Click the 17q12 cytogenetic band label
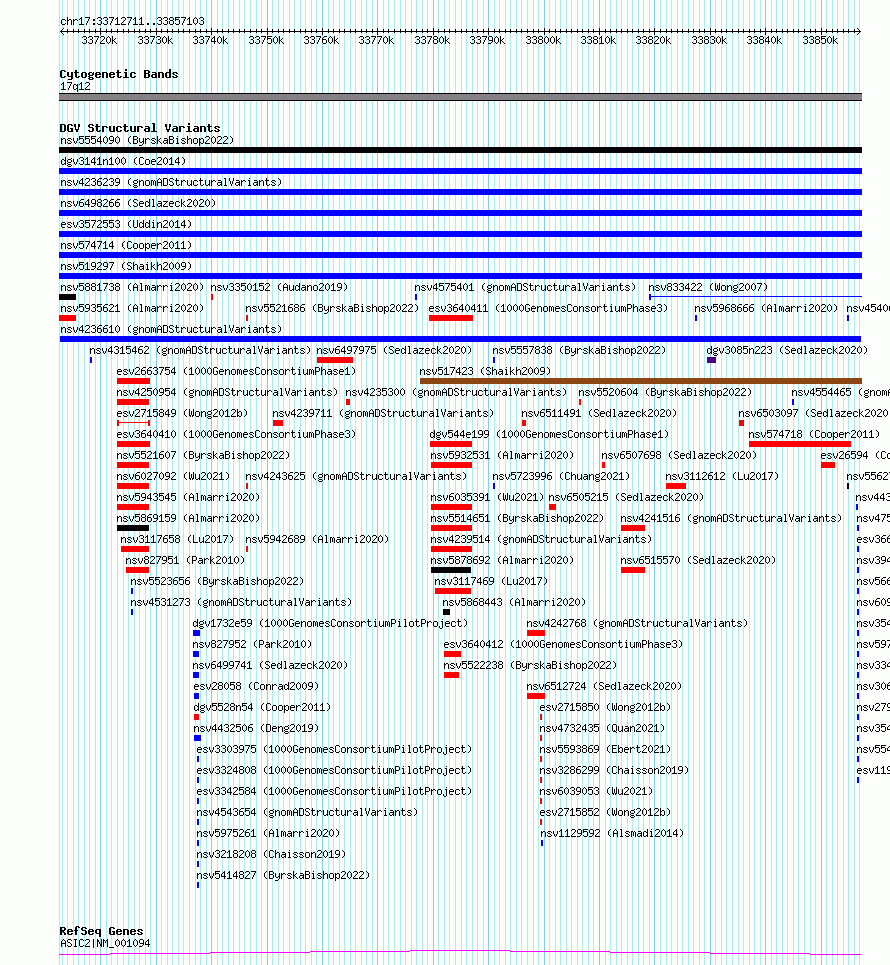The height and width of the screenshot is (965, 890). pyautogui.click(x=75, y=87)
